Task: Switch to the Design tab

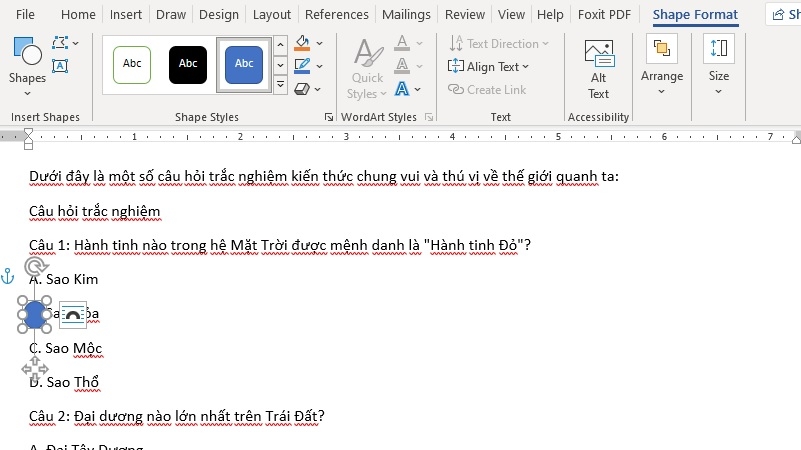Action: tap(219, 14)
